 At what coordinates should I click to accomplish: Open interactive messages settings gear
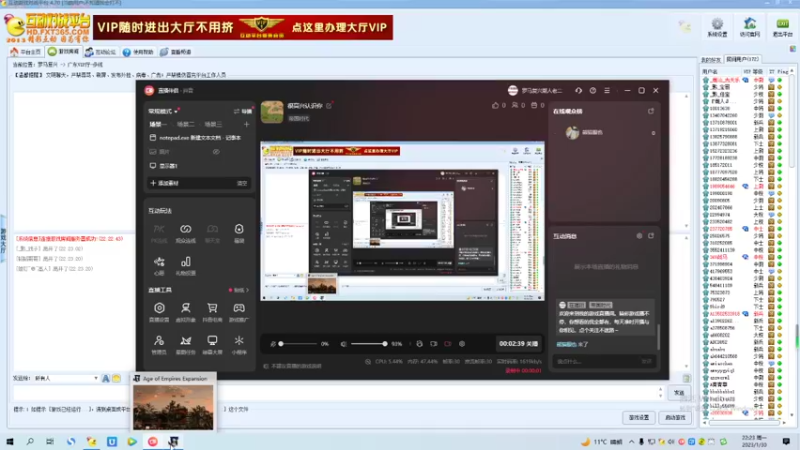pos(639,236)
